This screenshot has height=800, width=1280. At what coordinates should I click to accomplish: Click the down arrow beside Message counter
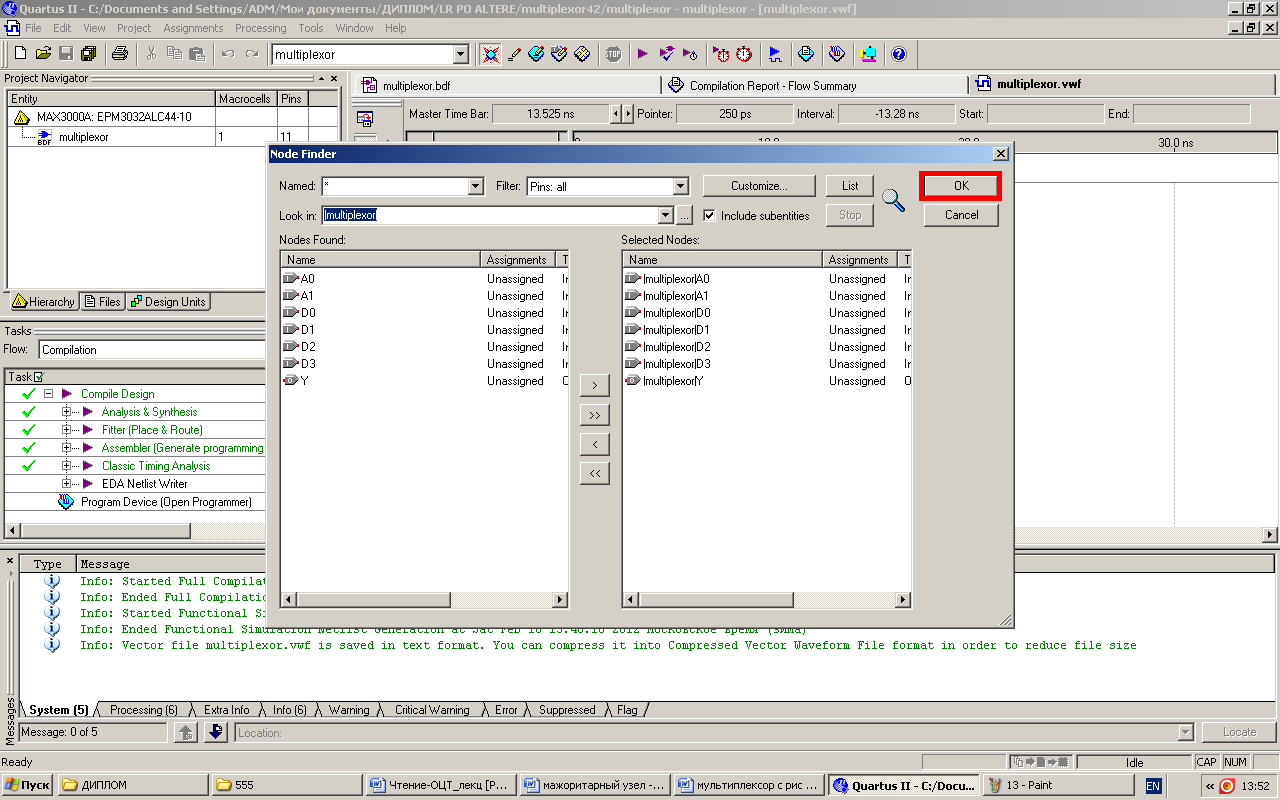[x=216, y=733]
